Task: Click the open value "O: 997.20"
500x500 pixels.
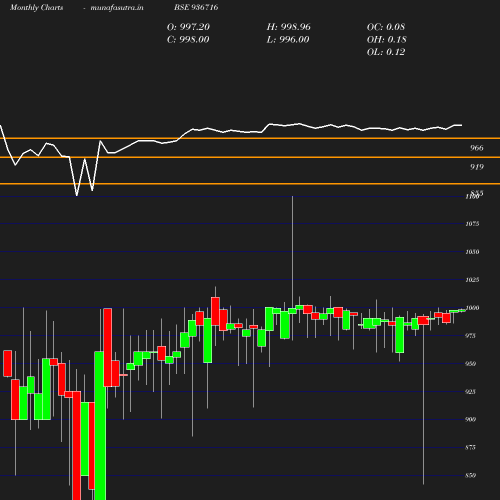Action: coord(188,27)
